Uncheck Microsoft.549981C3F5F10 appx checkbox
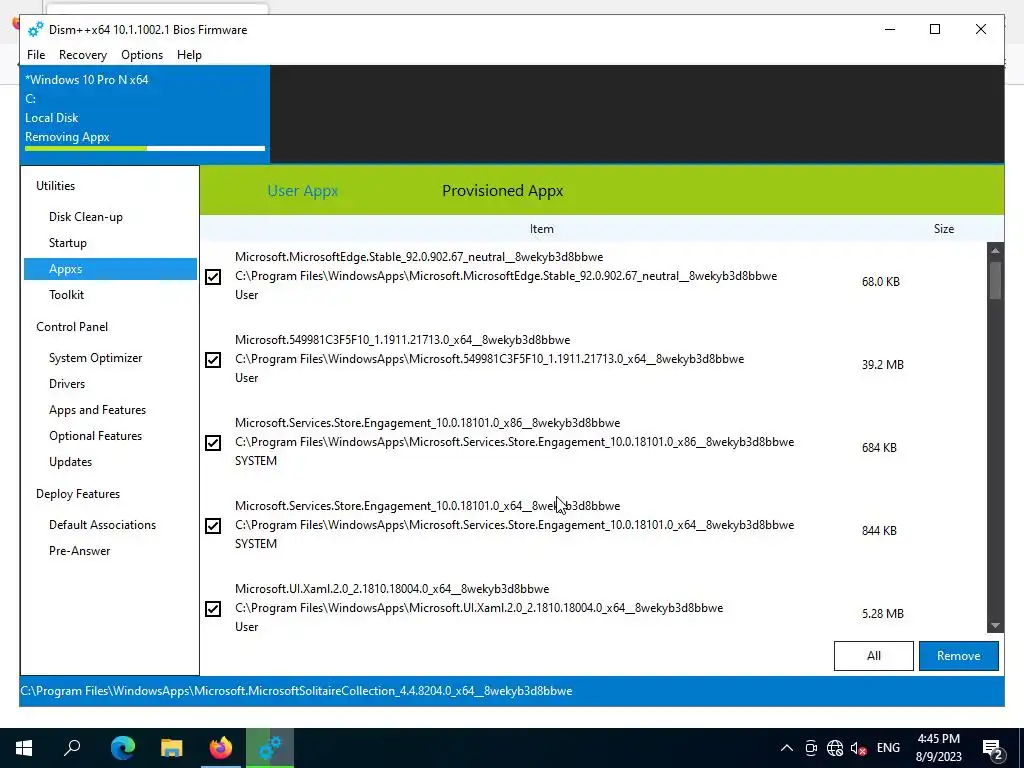 coord(213,360)
